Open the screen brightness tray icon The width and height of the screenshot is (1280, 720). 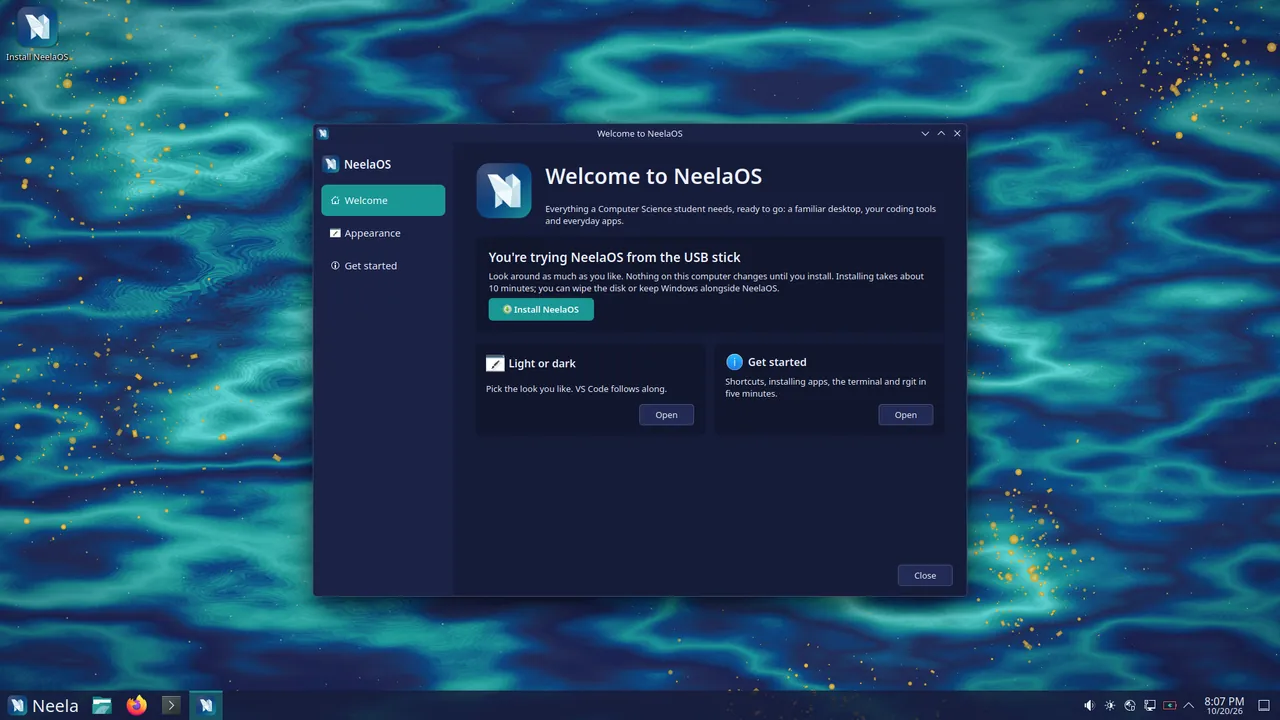(x=1109, y=705)
